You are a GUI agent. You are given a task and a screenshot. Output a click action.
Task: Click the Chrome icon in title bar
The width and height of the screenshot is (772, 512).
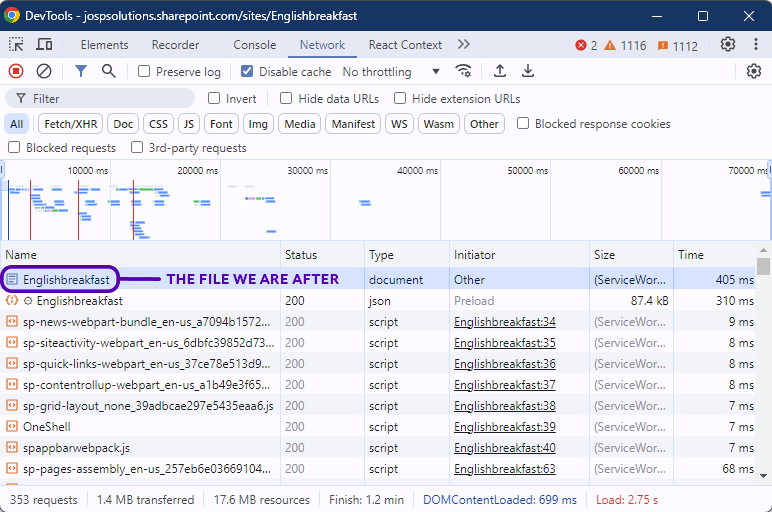(11, 15)
